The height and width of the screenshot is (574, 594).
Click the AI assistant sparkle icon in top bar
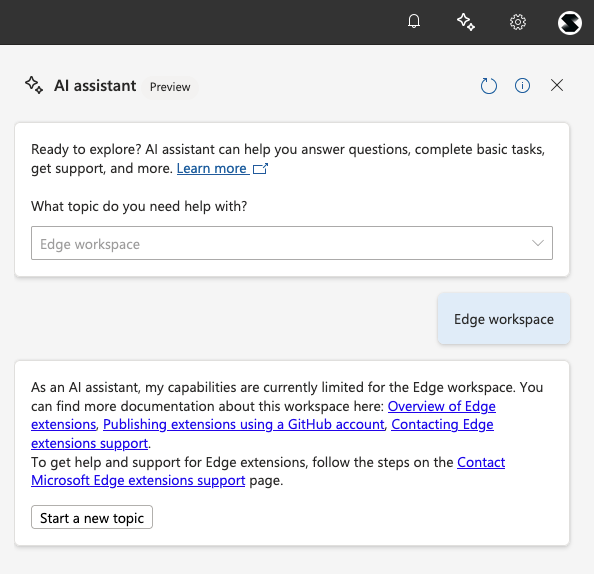466,22
